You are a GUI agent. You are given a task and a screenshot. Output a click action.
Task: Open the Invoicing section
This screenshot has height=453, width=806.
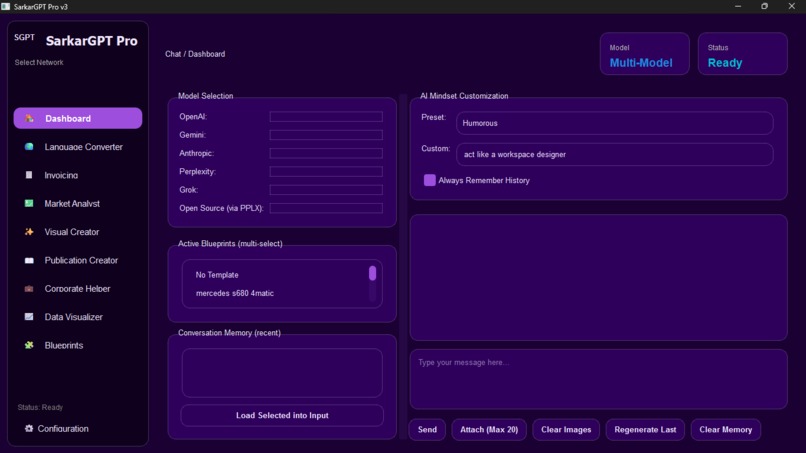point(78,175)
